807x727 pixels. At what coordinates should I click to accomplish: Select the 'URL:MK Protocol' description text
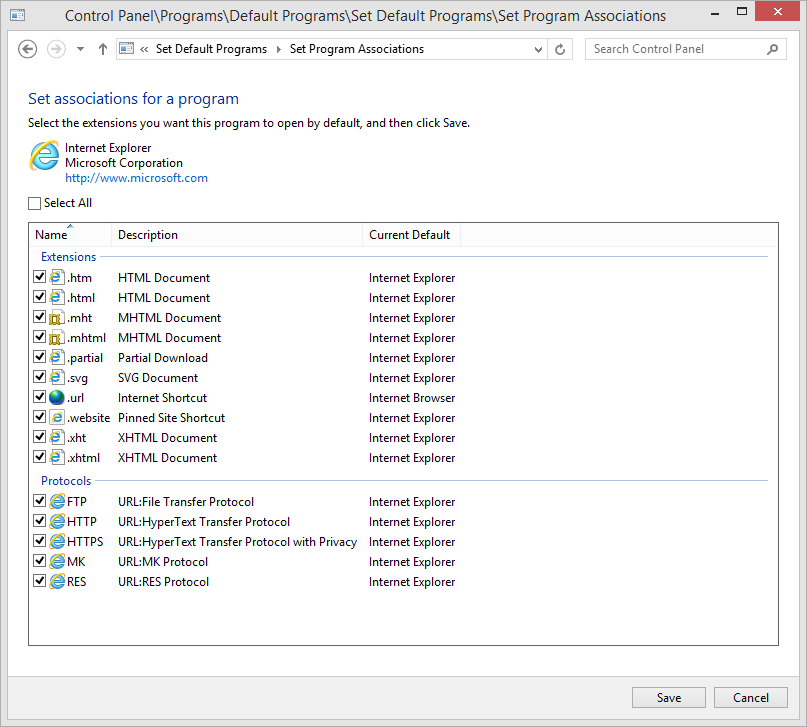point(163,562)
